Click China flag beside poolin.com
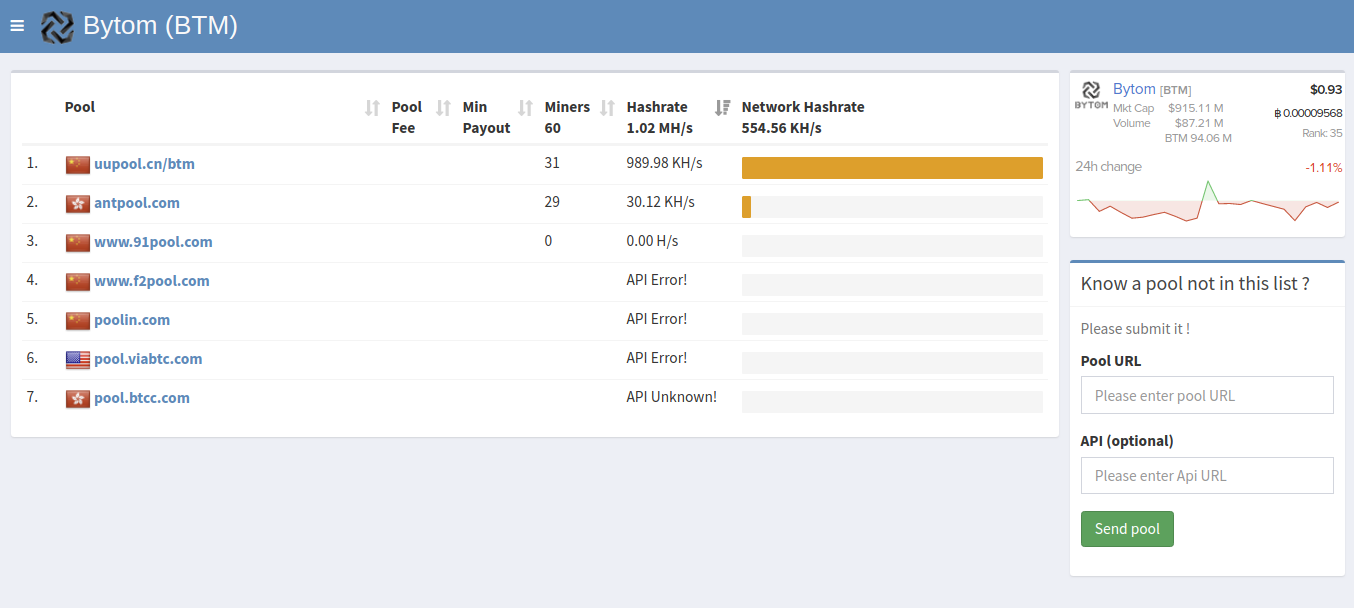Viewport: 1354px width, 608px height. 78,321
